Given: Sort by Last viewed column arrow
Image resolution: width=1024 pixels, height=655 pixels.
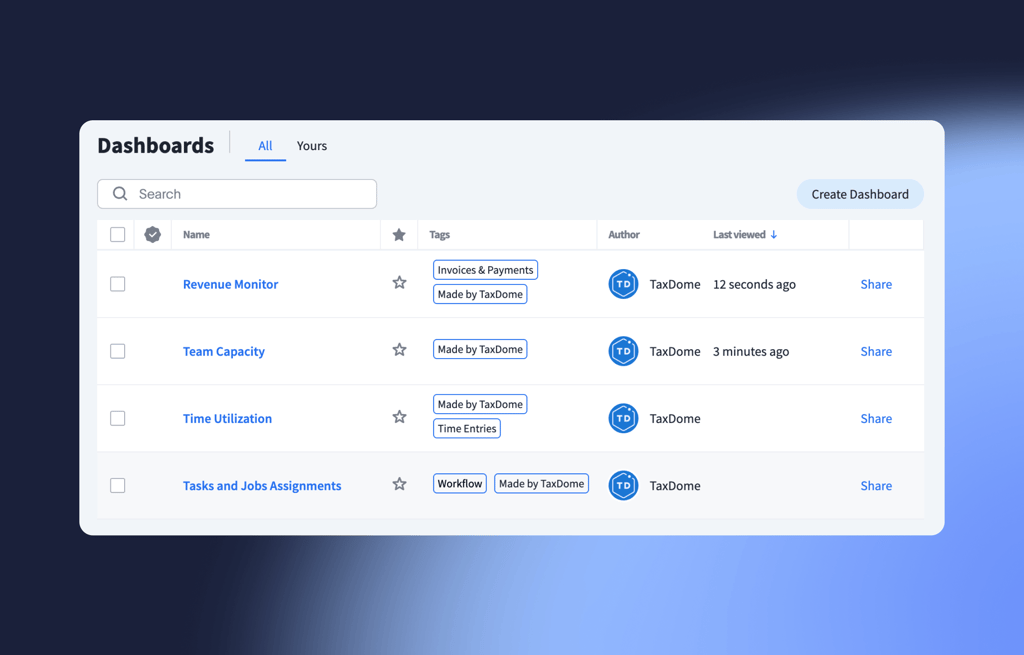Looking at the screenshot, I should tap(774, 235).
